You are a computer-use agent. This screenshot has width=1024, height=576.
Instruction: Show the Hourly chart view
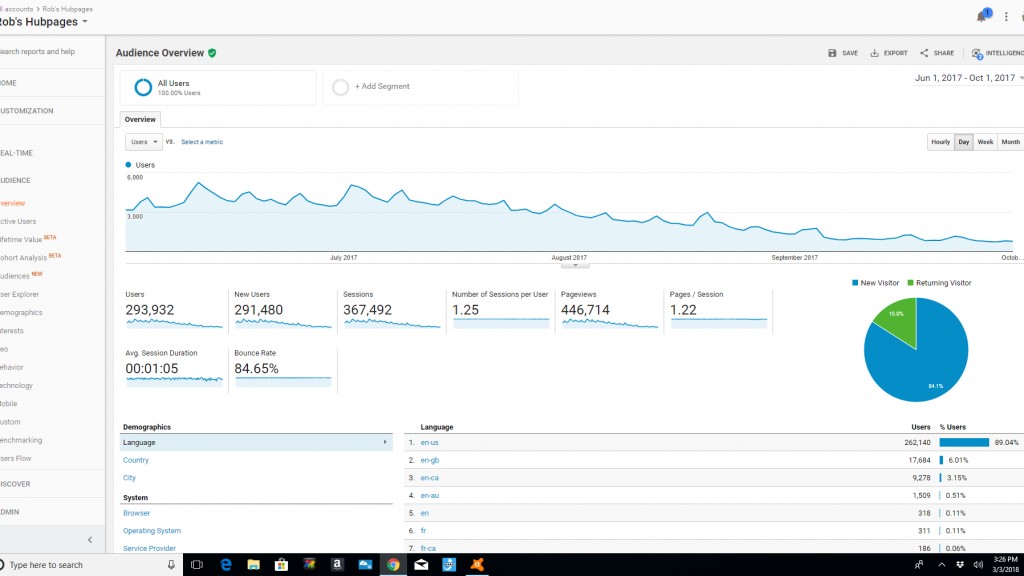[x=940, y=142]
